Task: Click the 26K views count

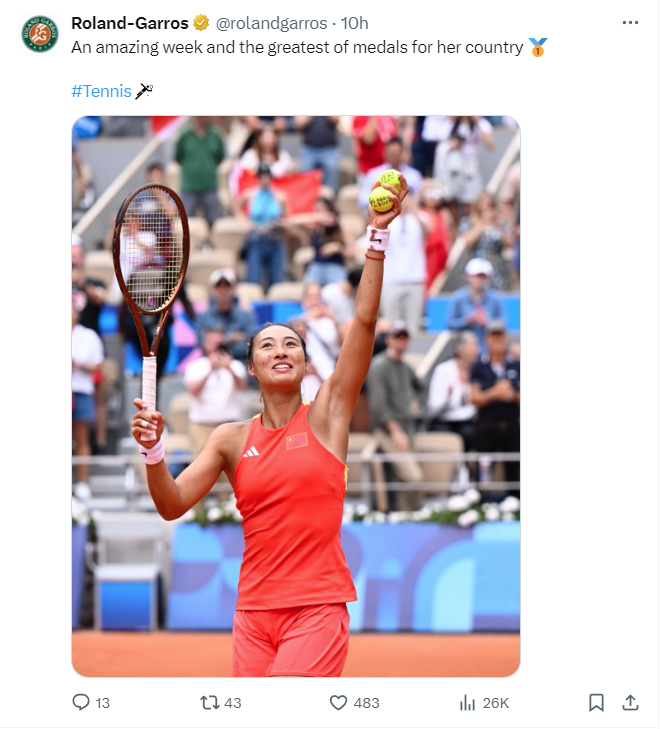Action: pos(495,703)
